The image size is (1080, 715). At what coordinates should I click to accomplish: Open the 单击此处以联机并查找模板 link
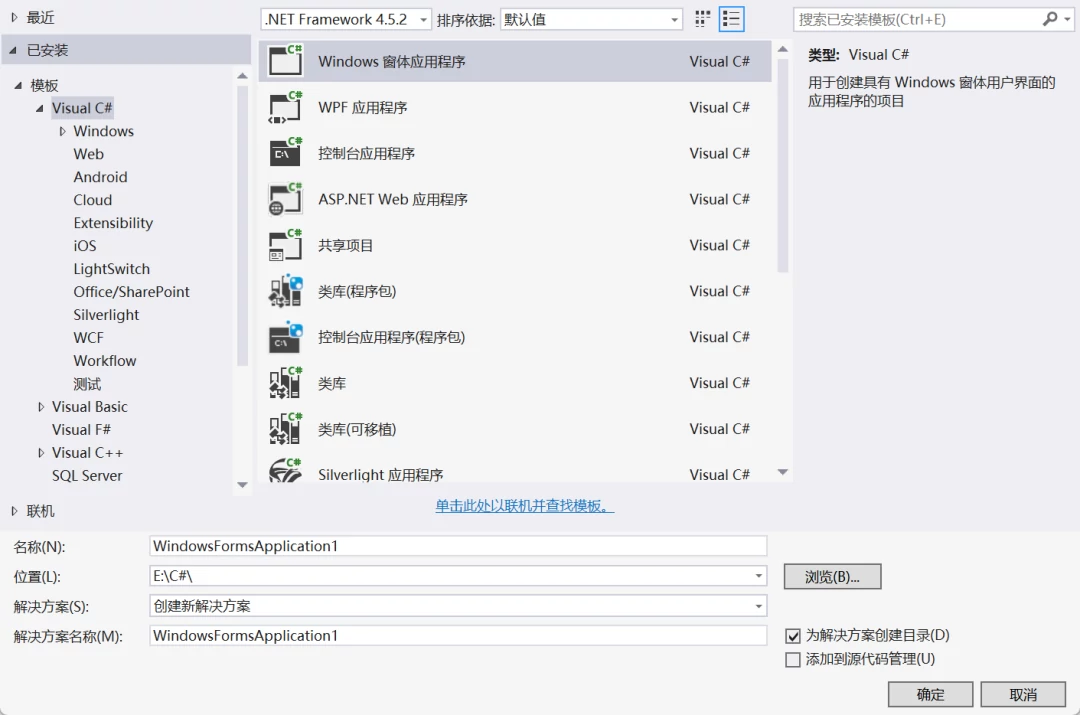(x=524, y=506)
